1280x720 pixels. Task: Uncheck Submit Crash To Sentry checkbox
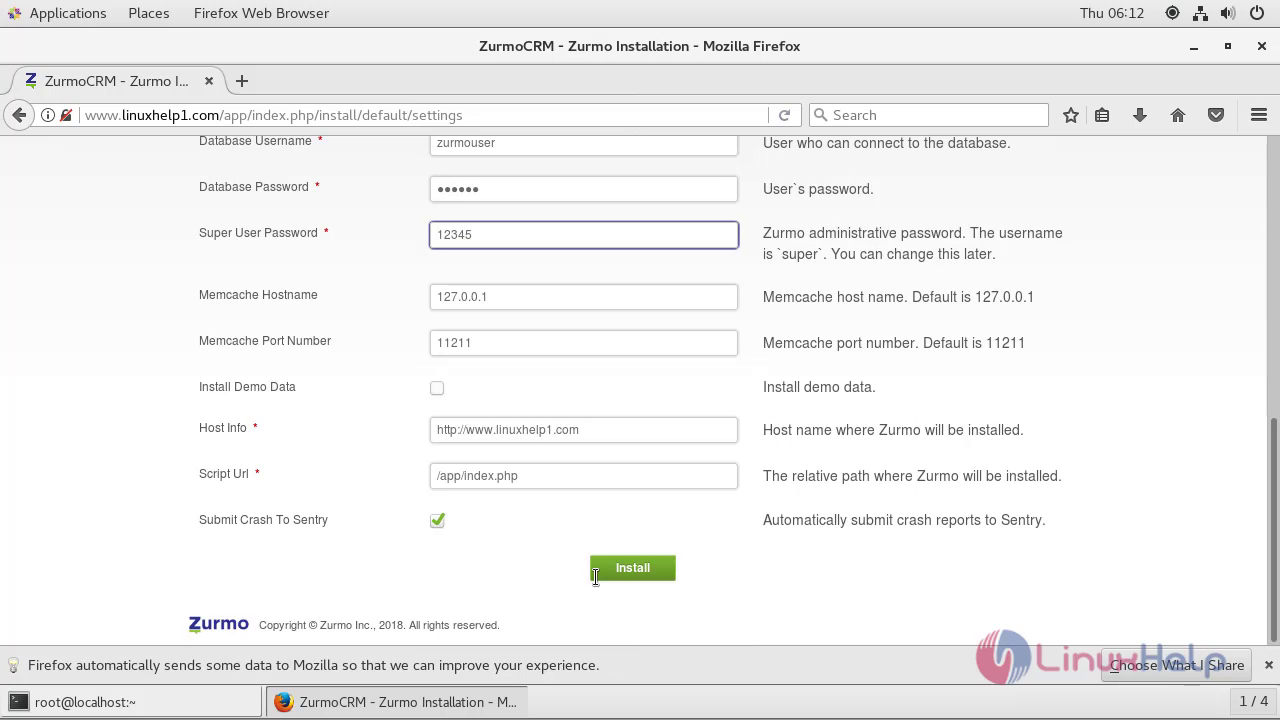tap(437, 520)
